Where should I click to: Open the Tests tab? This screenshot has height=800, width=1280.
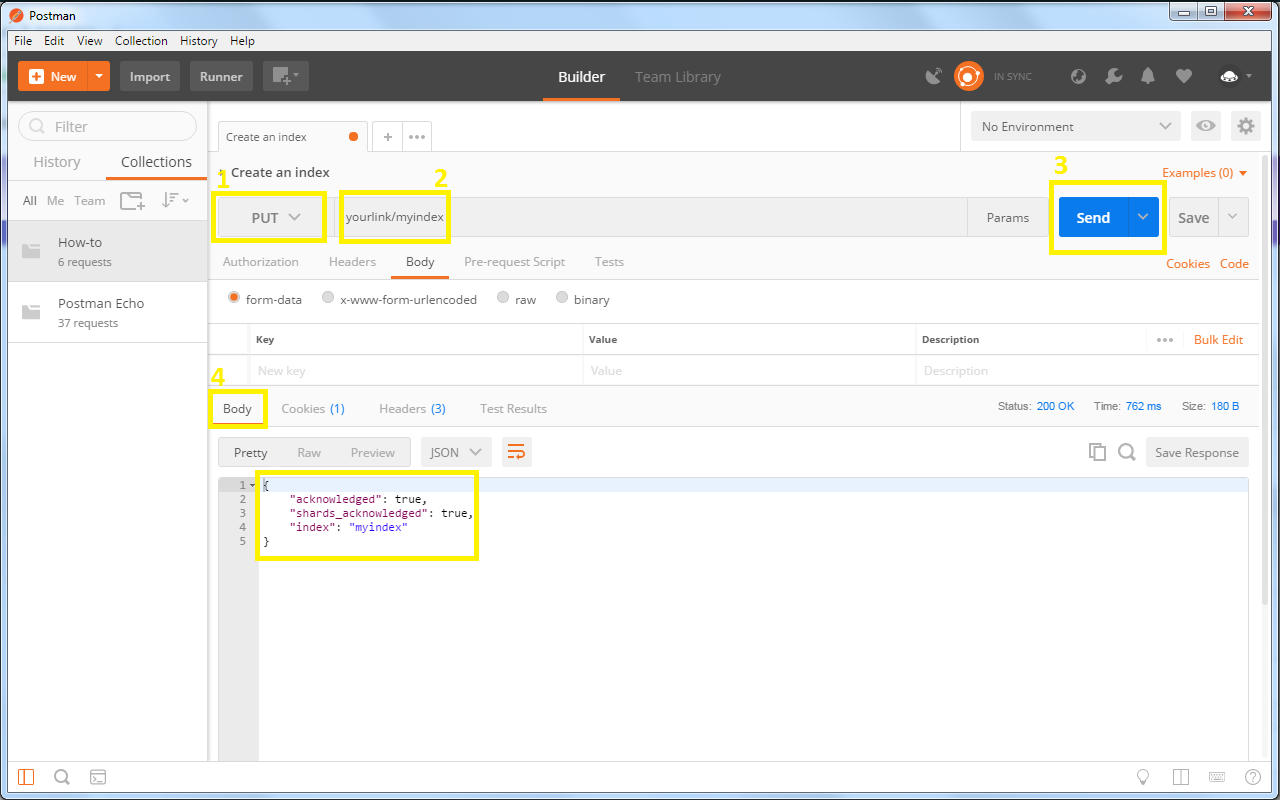[609, 262]
